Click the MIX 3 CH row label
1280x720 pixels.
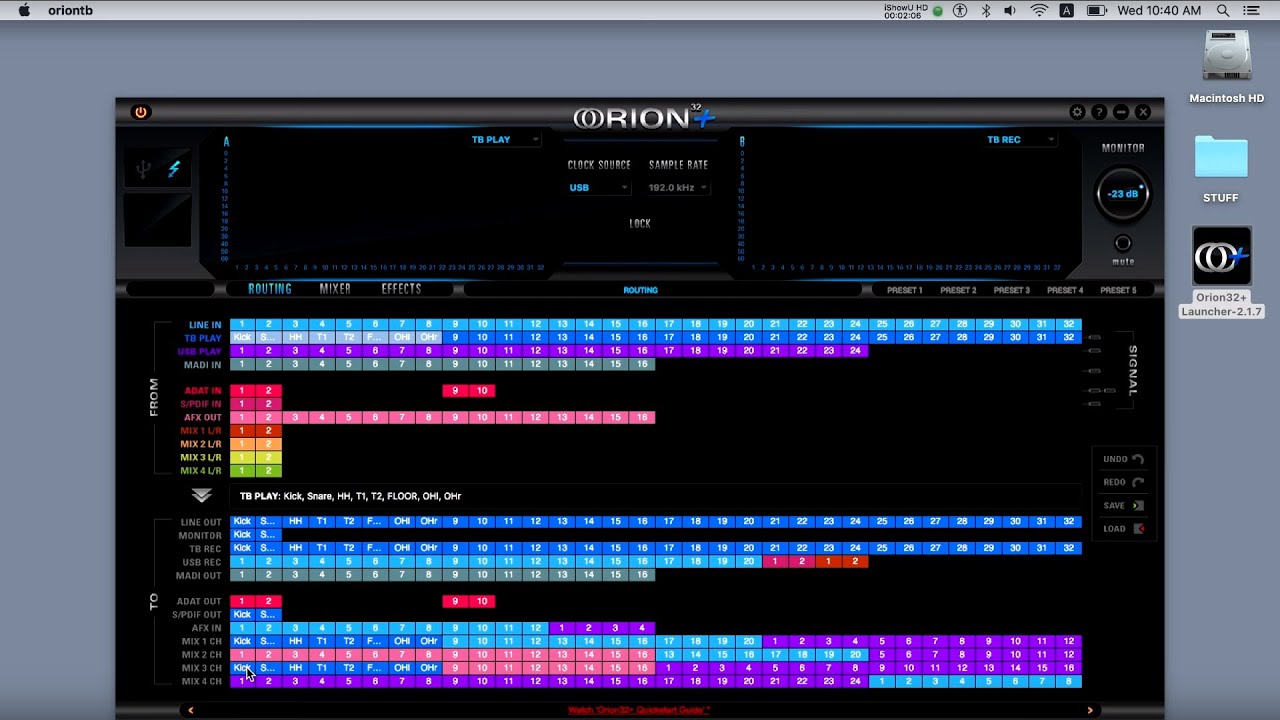[x=202, y=668]
